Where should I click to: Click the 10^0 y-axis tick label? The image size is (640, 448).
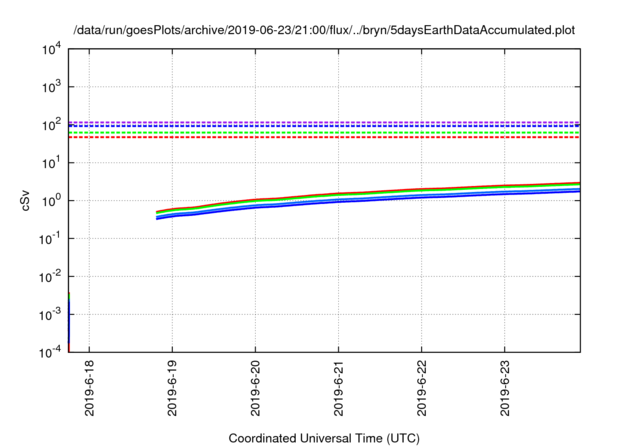[x=52, y=200]
